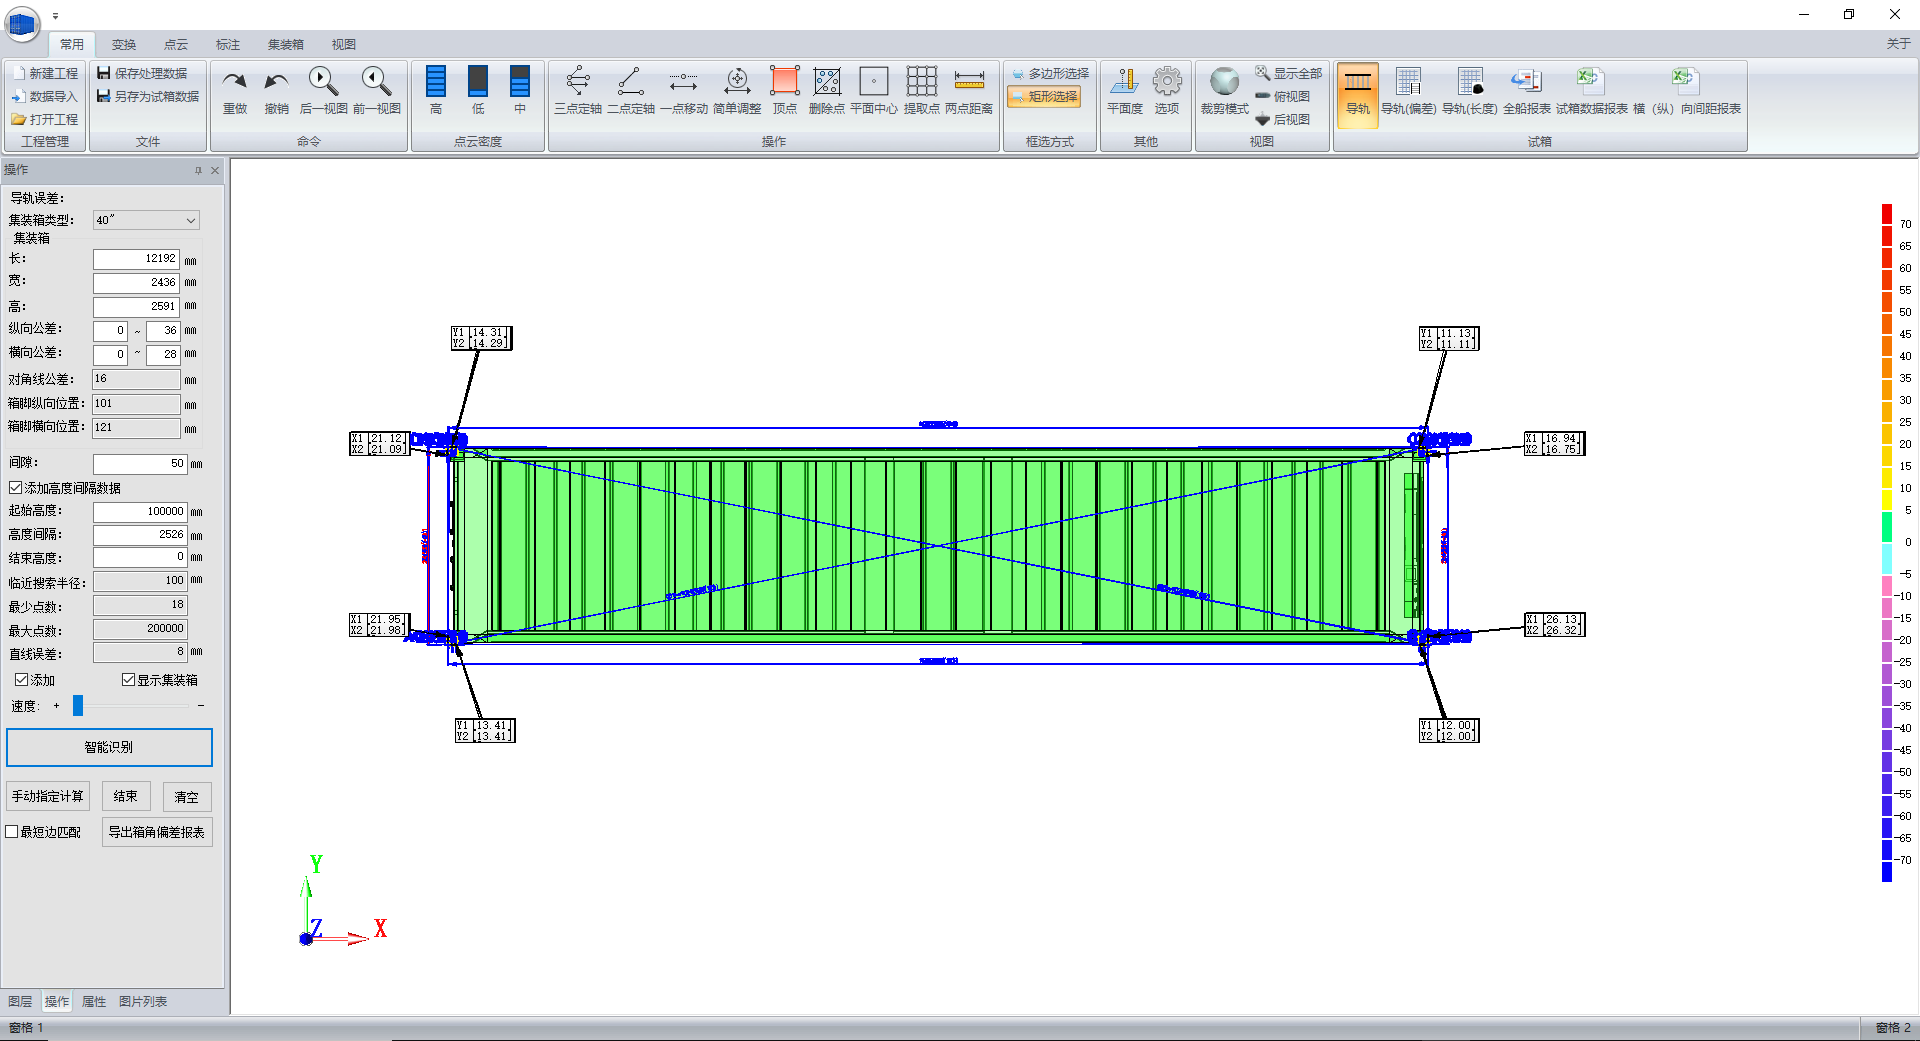Click the 导出箱角偏差报表 button
Image resolution: width=1920 pixels, height=1041 pixels.
click(x=157, y=832)
